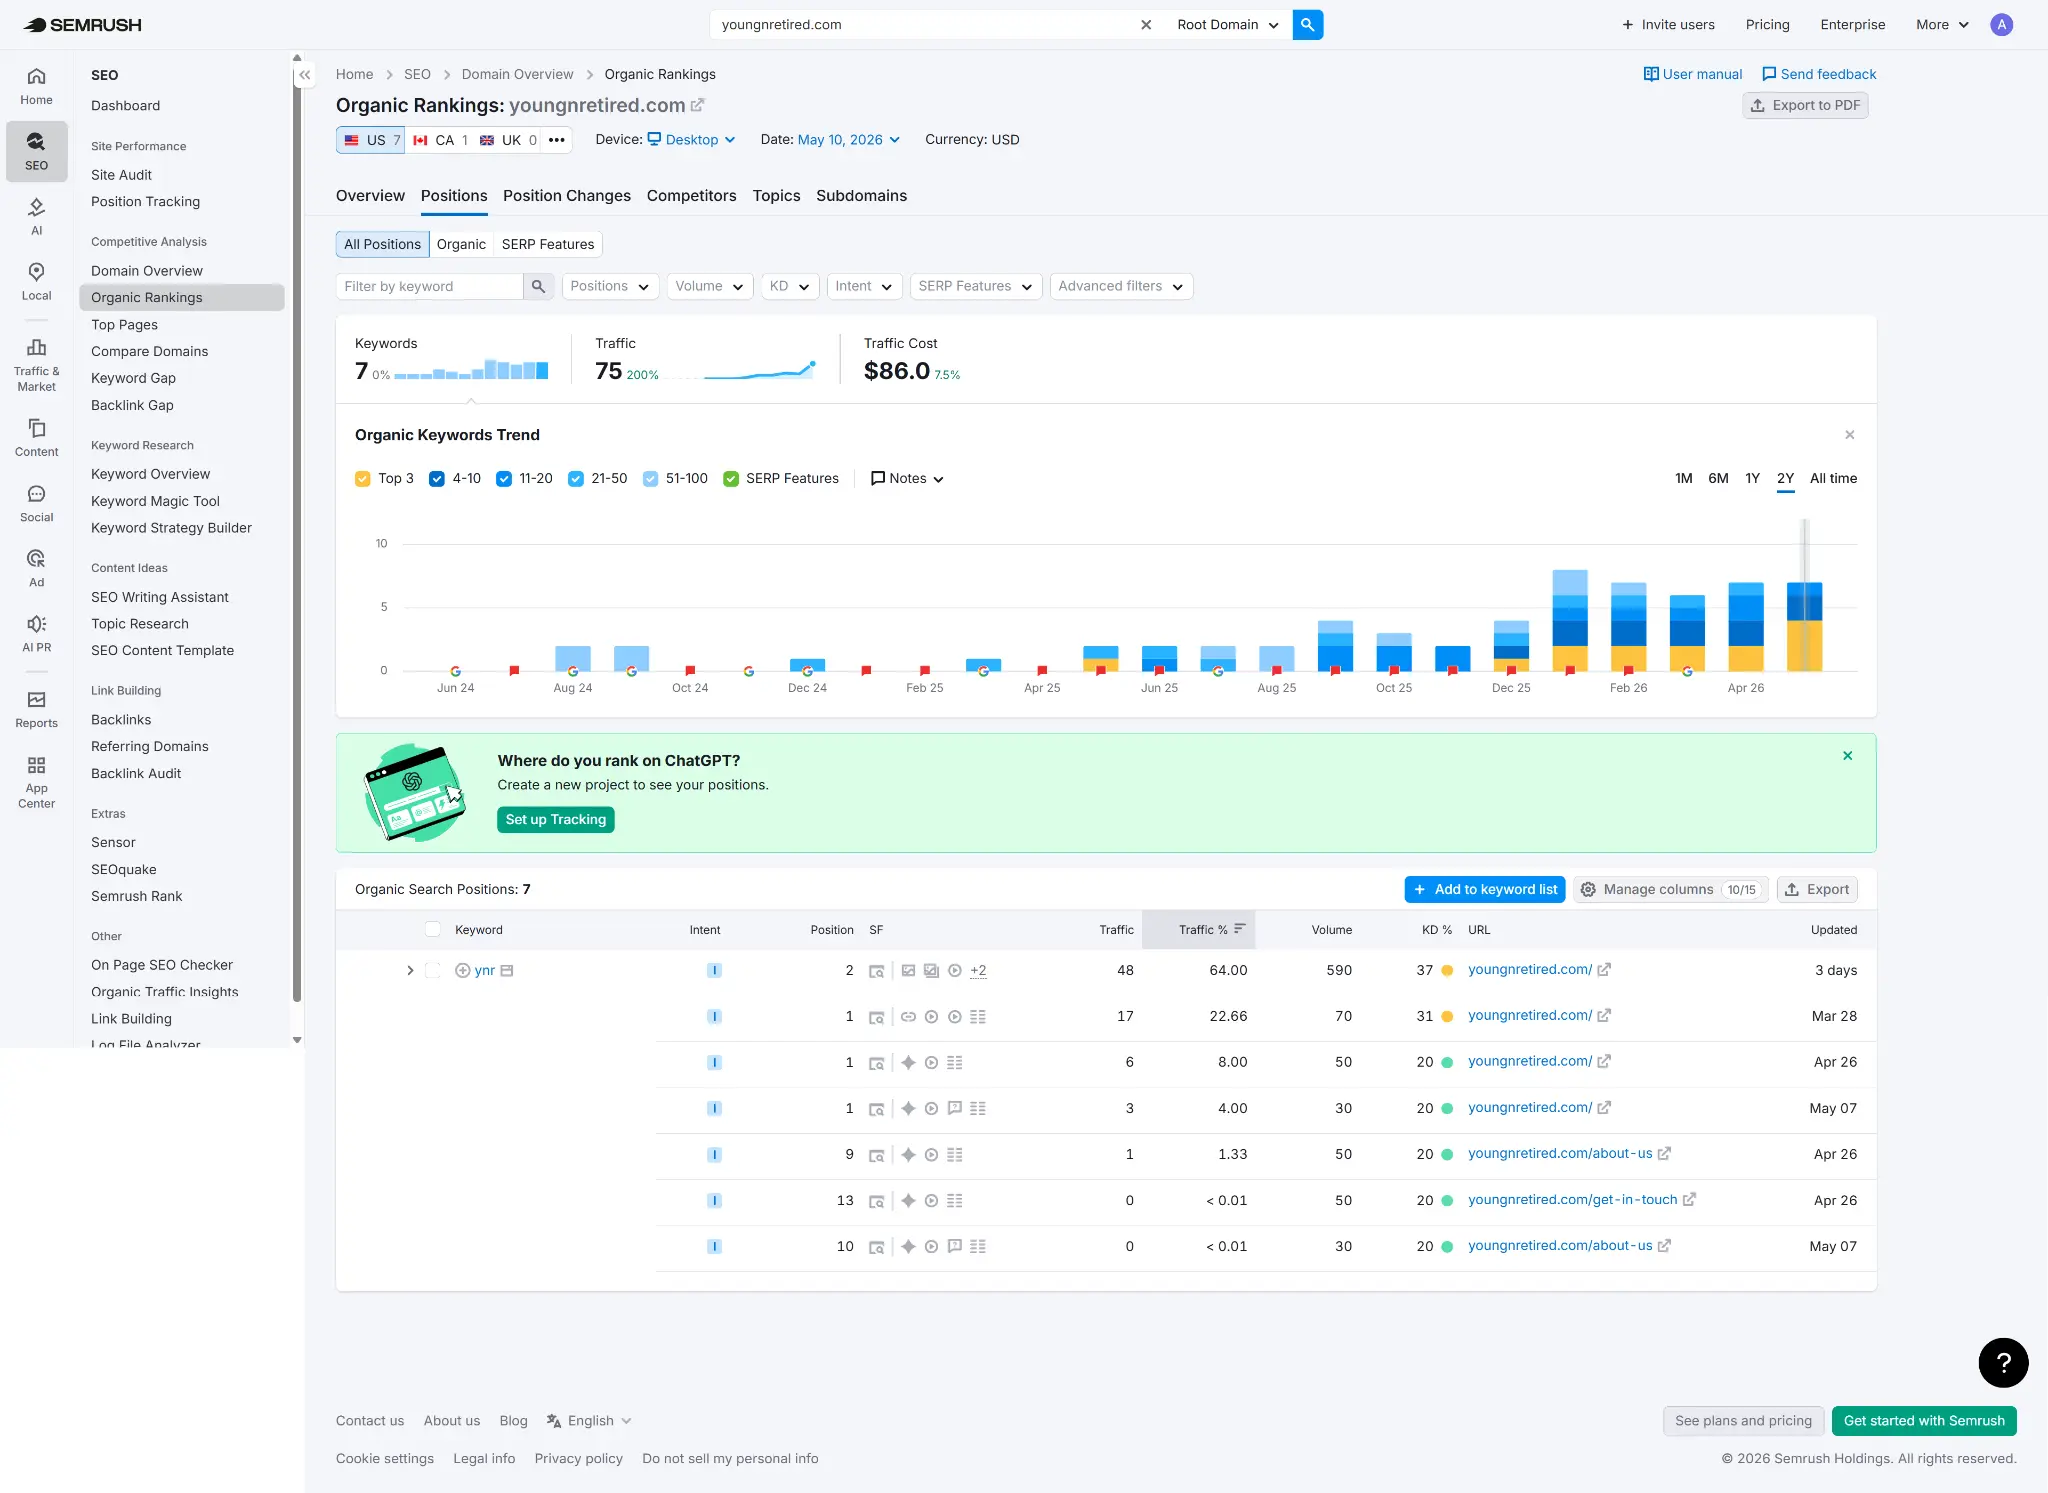
Task: Open the youngnretired.com/get-in-touch URL link
Action: [x=1572, y=1200]
